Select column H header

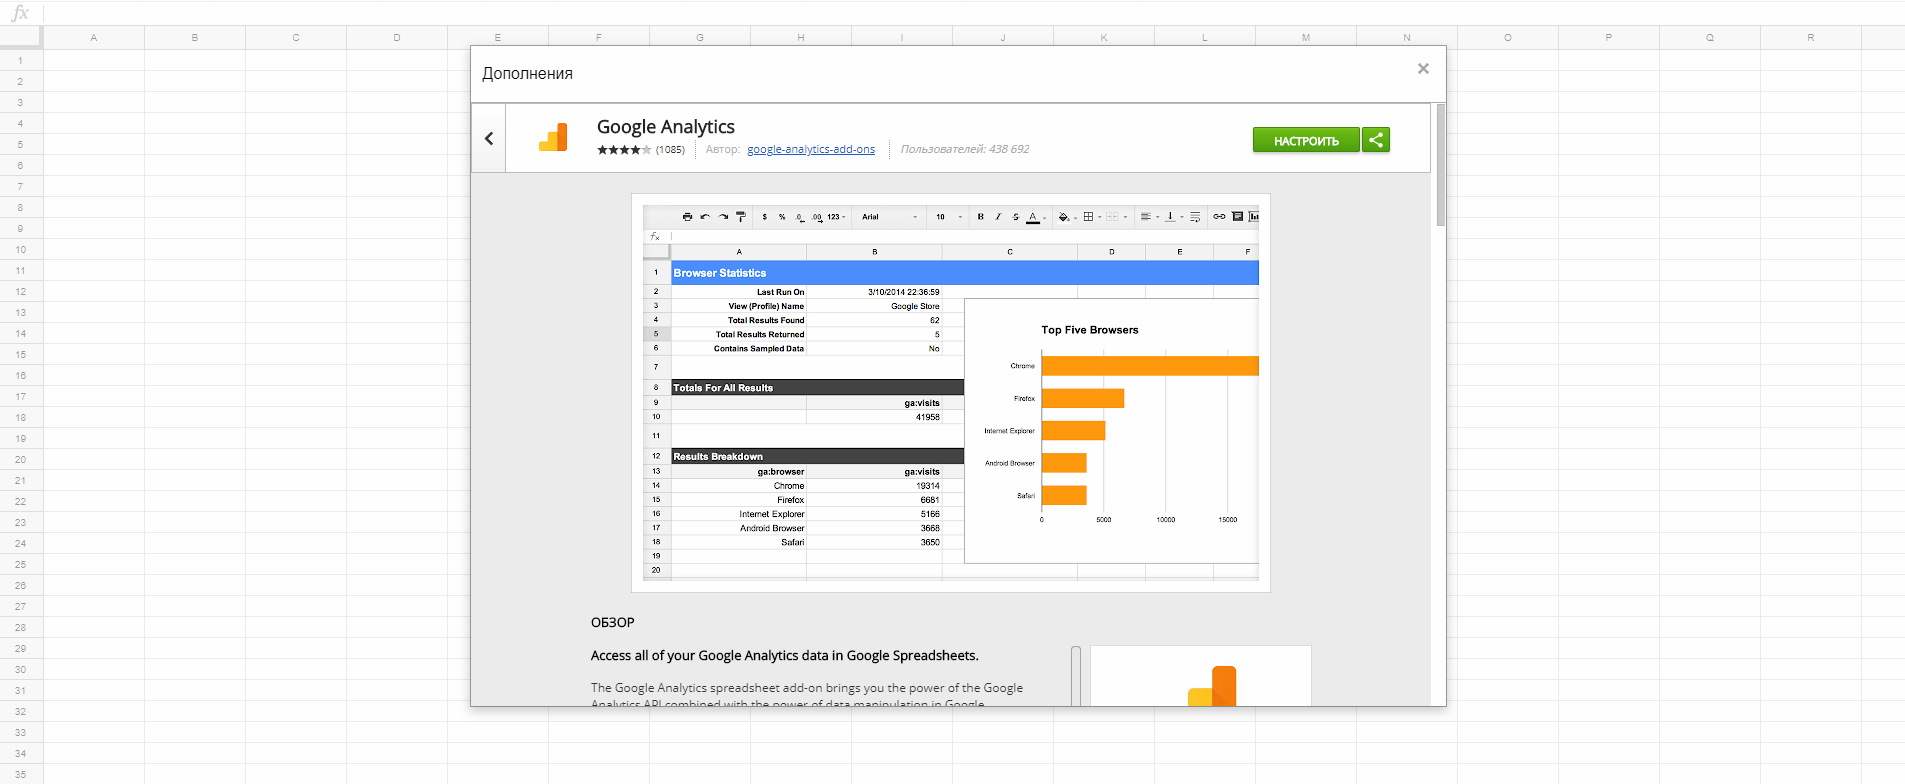[801, 38]
